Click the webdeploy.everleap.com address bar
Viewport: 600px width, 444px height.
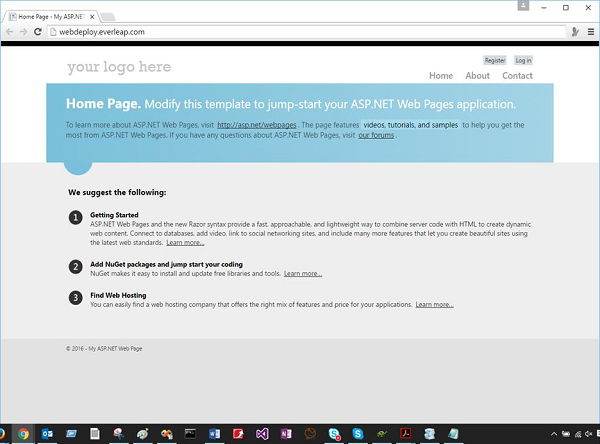click(x=306, y=32)
